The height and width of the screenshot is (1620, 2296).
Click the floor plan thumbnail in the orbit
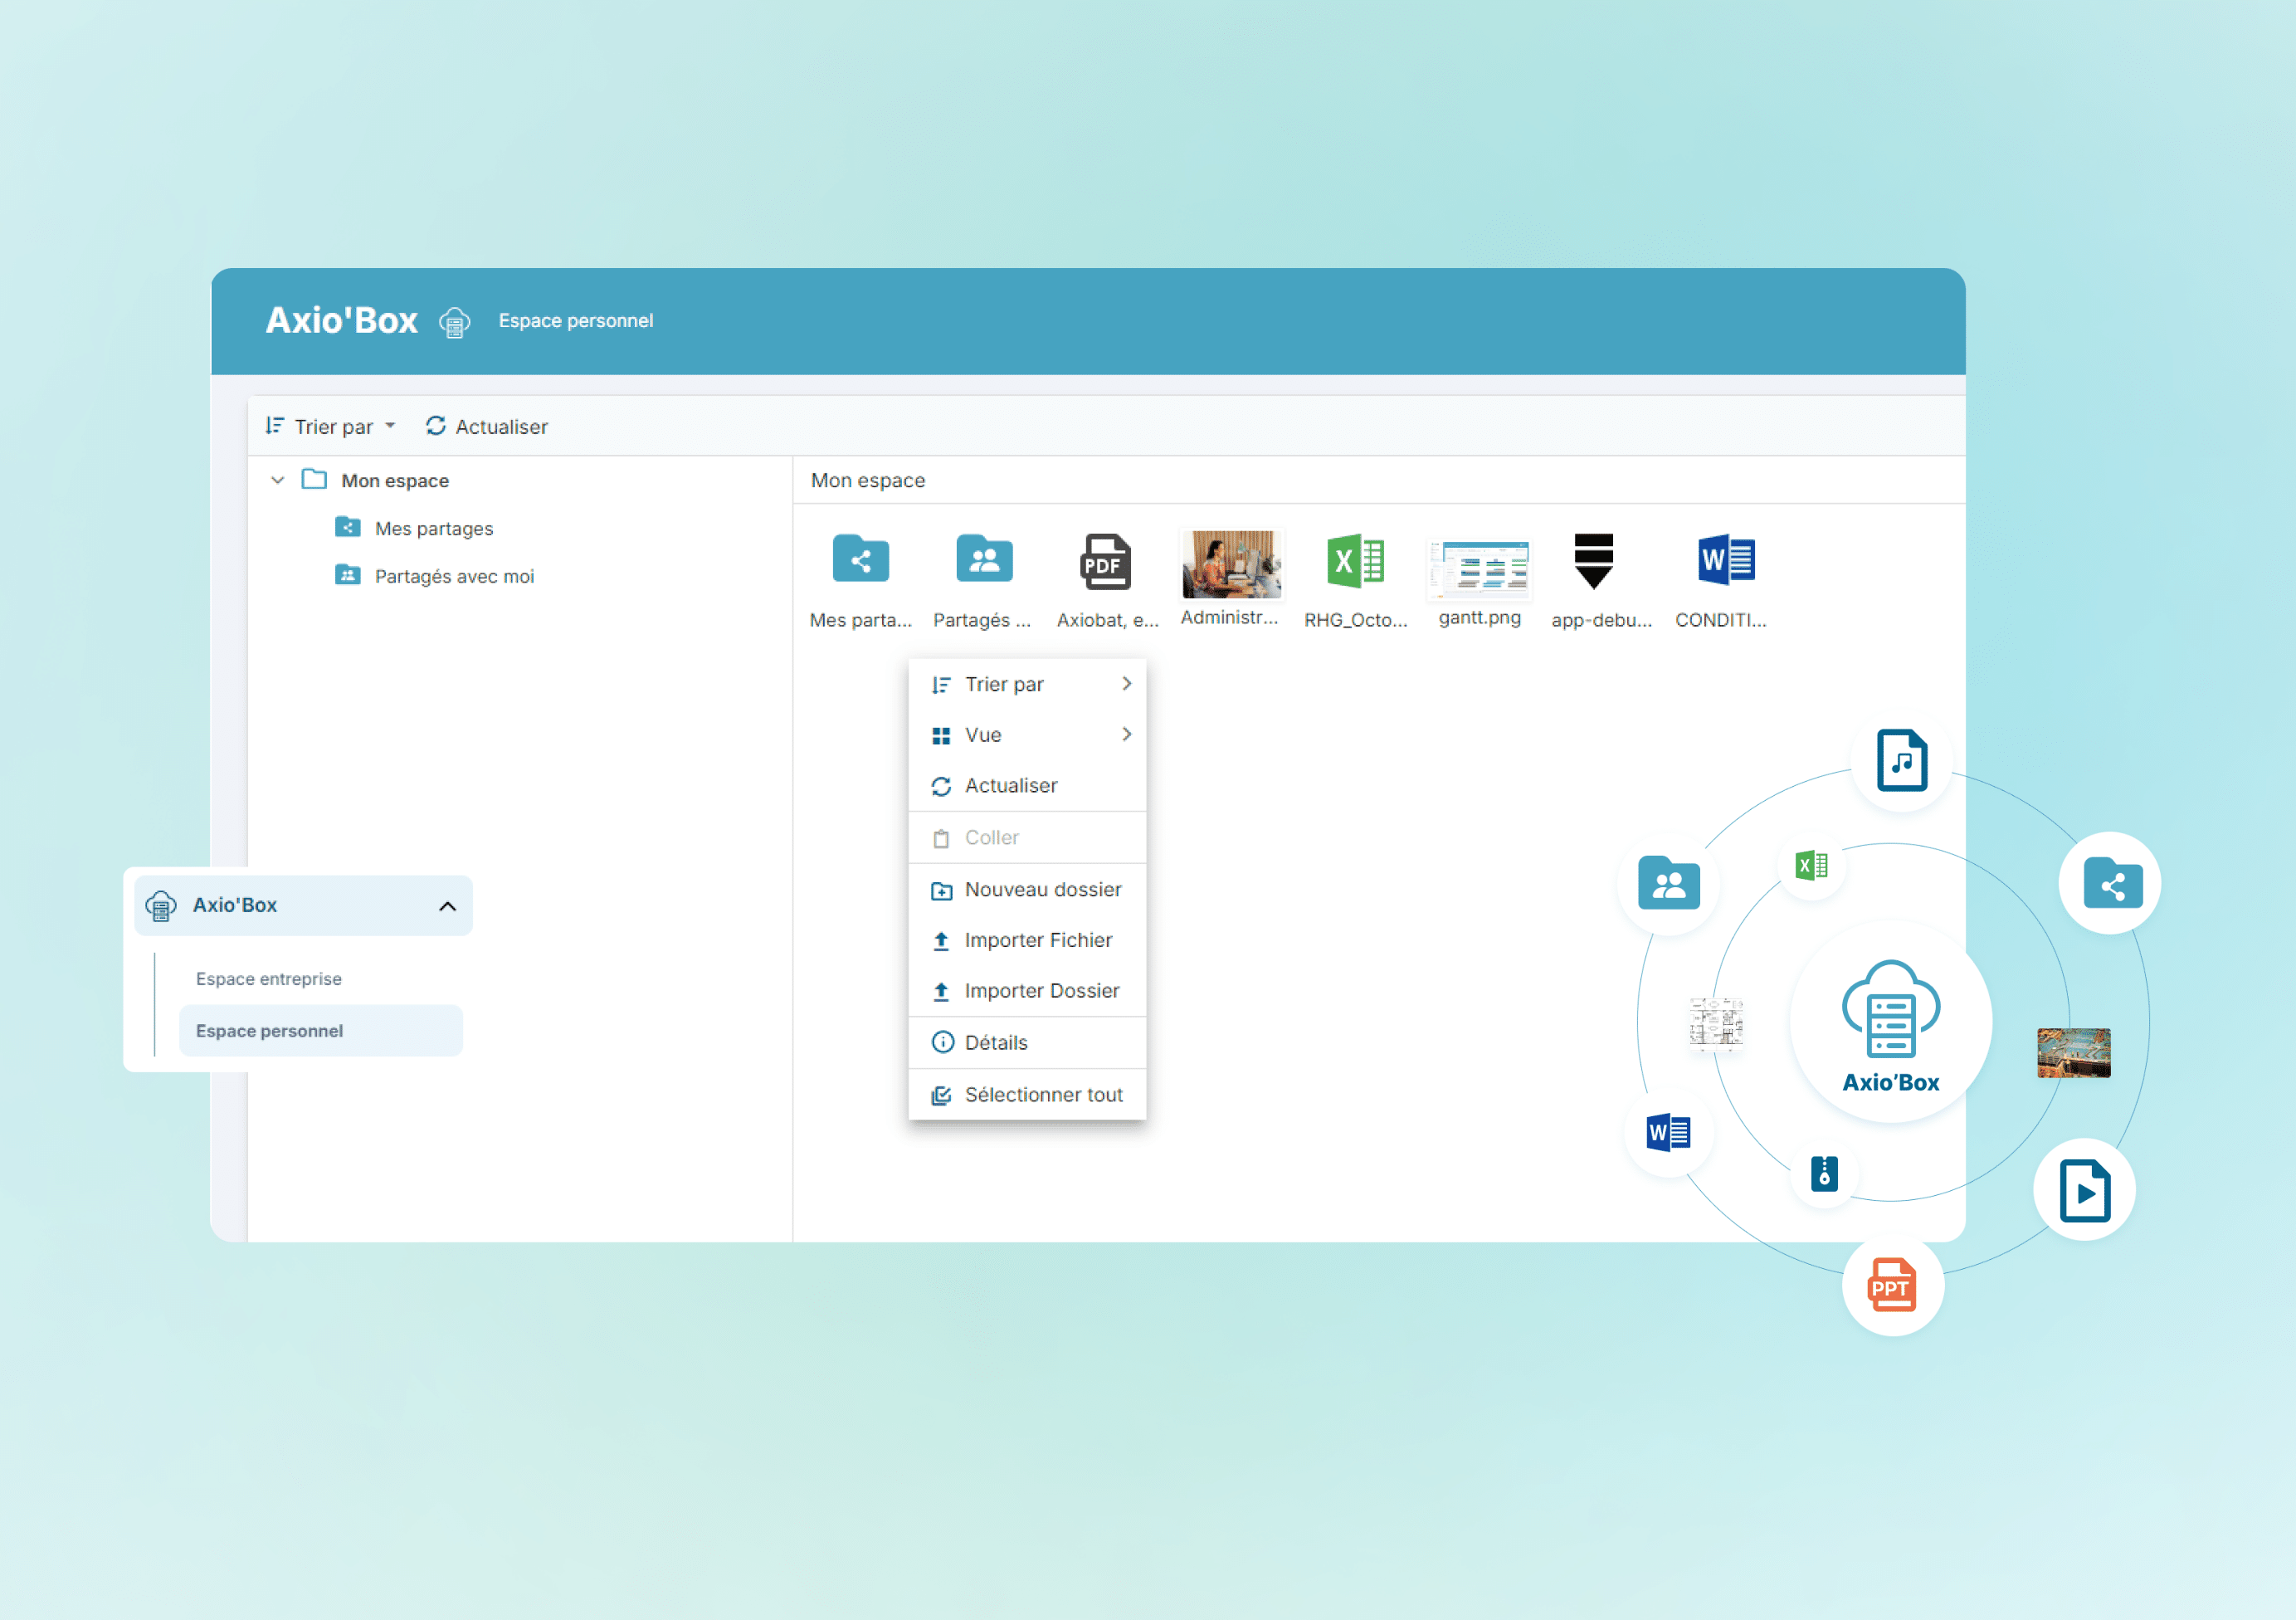1716,1024
